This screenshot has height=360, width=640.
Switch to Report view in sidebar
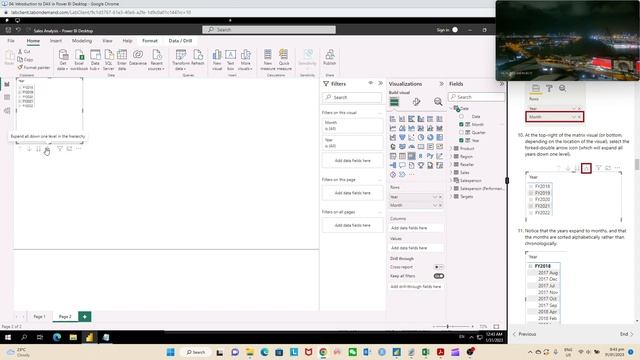coord(7,84)
